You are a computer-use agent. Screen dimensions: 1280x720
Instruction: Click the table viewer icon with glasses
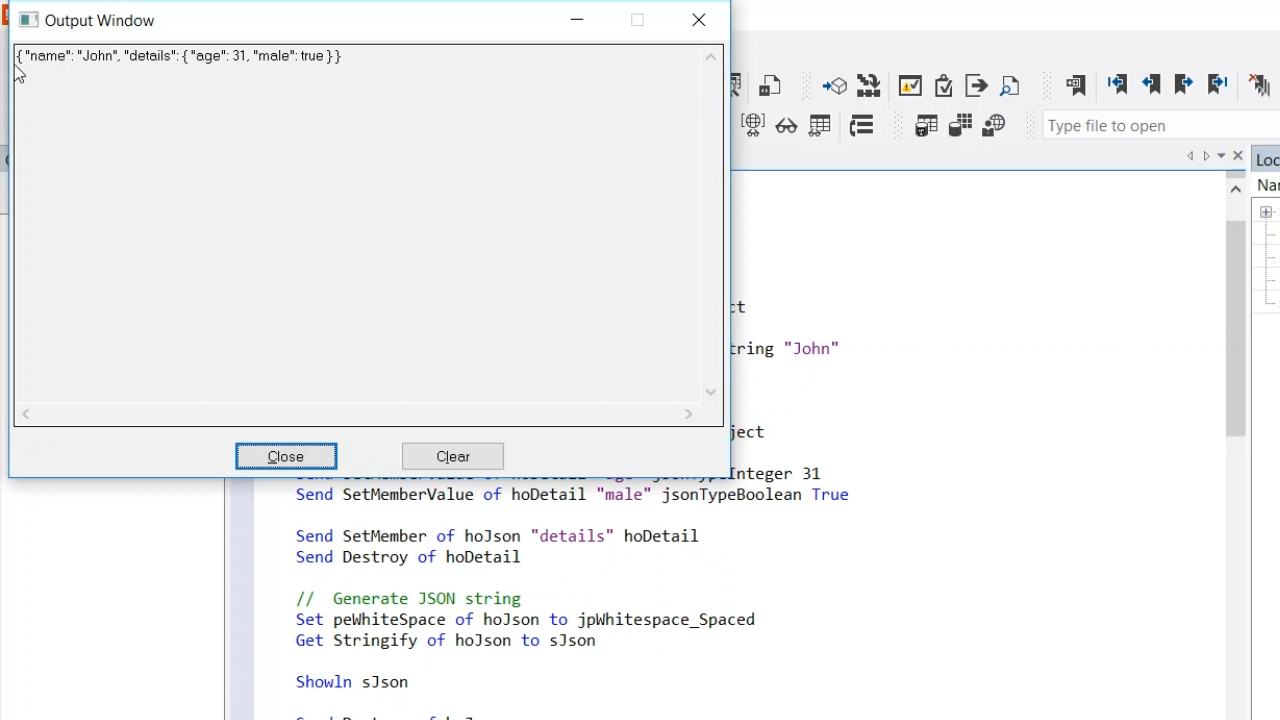[820, 126]
